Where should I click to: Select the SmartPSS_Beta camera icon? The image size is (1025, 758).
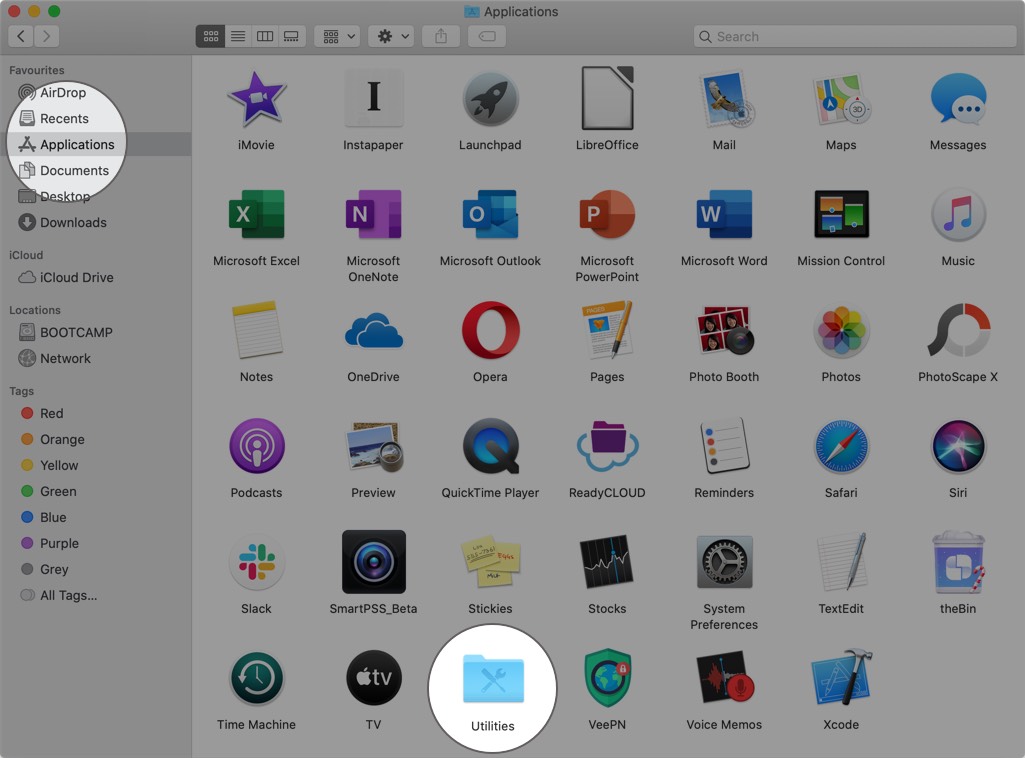pos(373,562)
